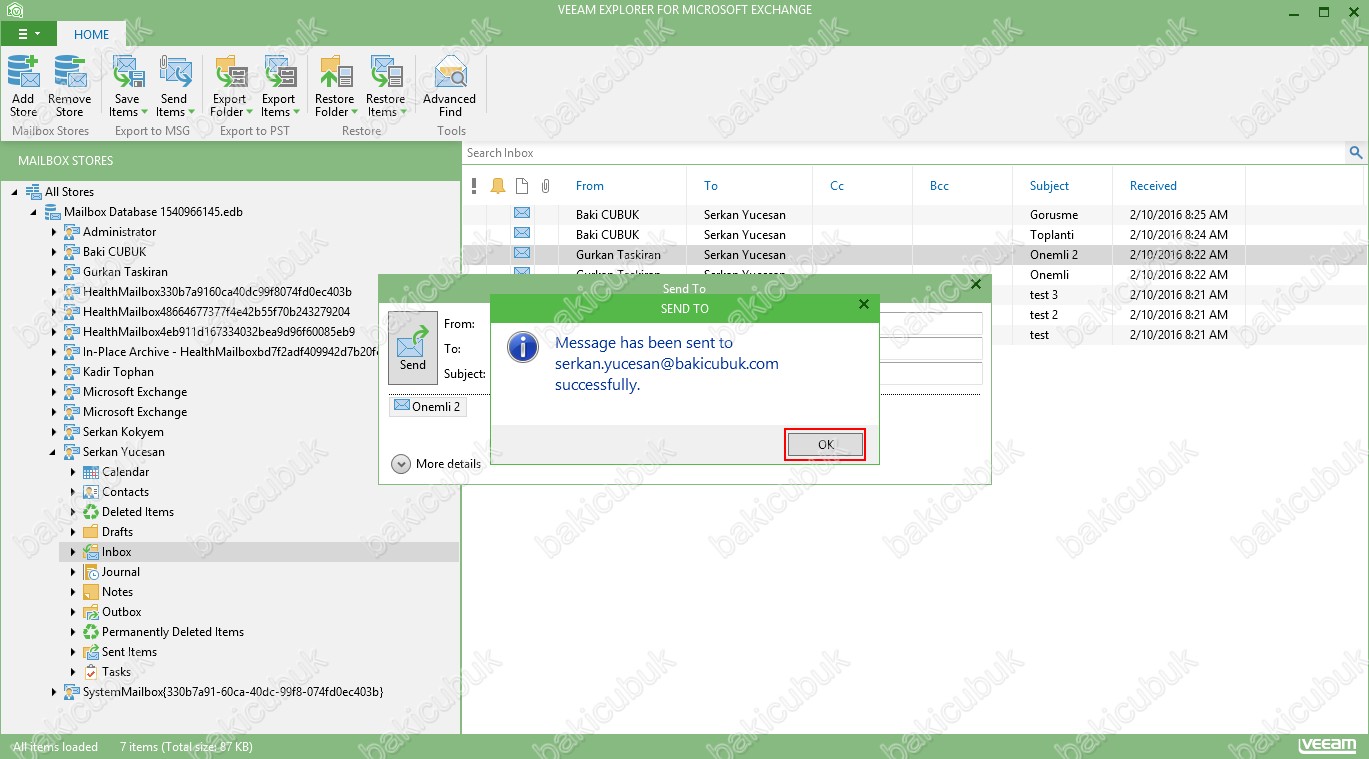Screen dimensions: 1369x759
Task: Sort by the Cc column
Action: (837, 186)
